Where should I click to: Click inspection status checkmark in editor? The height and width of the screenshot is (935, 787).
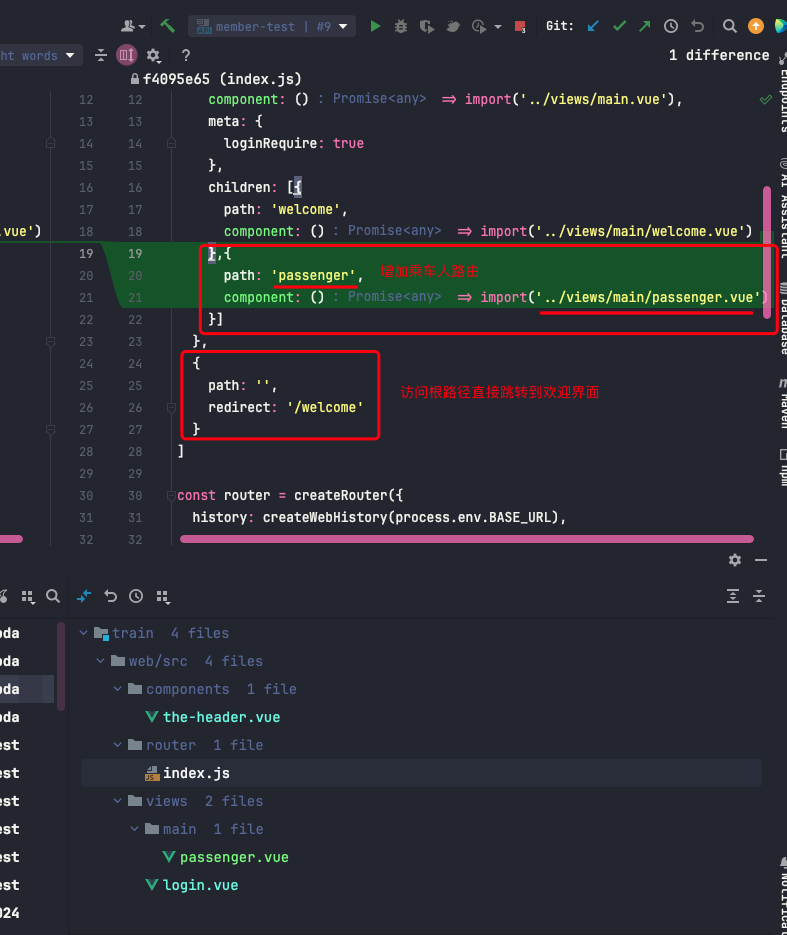pyautogui.click(x=766, y=100)
